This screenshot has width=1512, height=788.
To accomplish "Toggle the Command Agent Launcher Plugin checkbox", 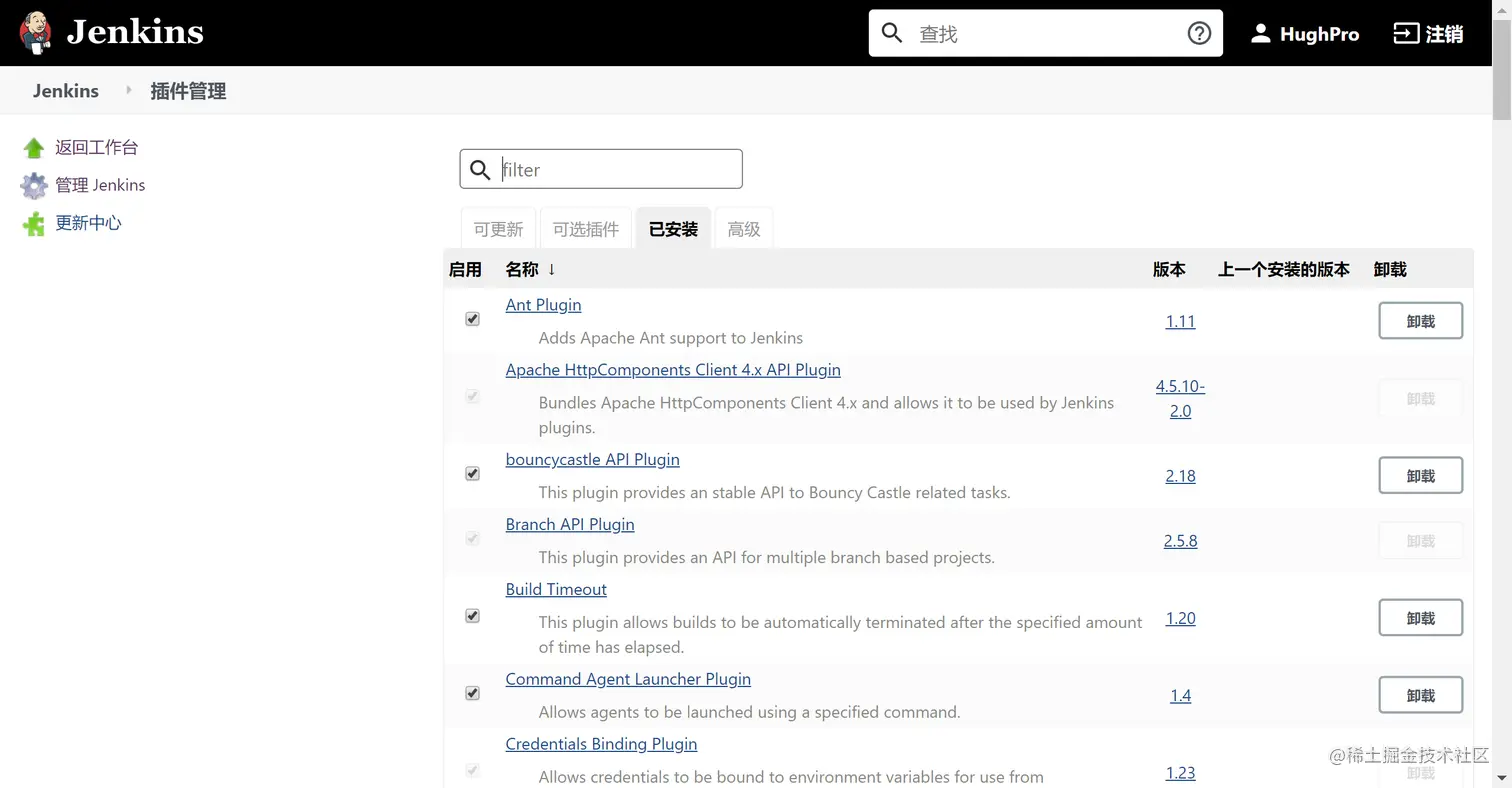I will pos(472,693).
